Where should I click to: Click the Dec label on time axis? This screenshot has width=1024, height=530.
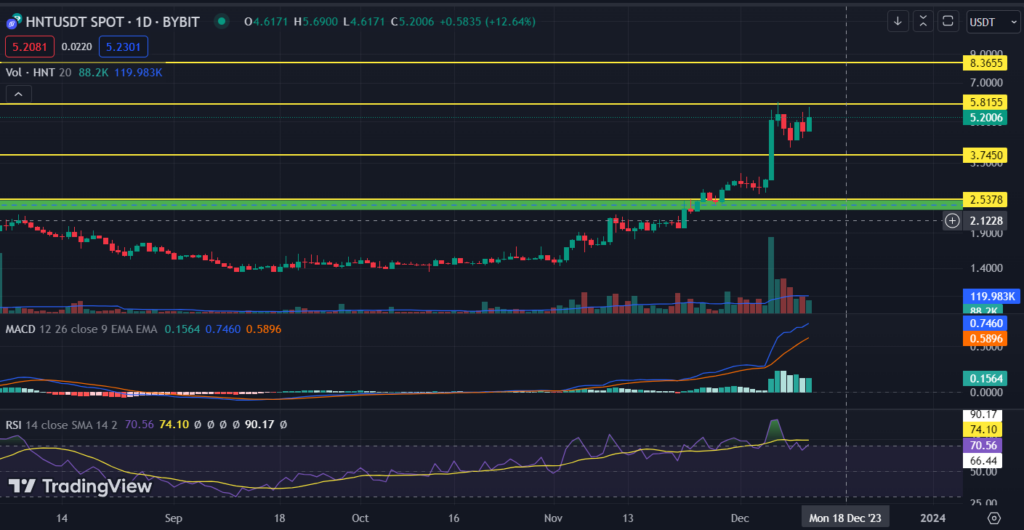(740, 518)
